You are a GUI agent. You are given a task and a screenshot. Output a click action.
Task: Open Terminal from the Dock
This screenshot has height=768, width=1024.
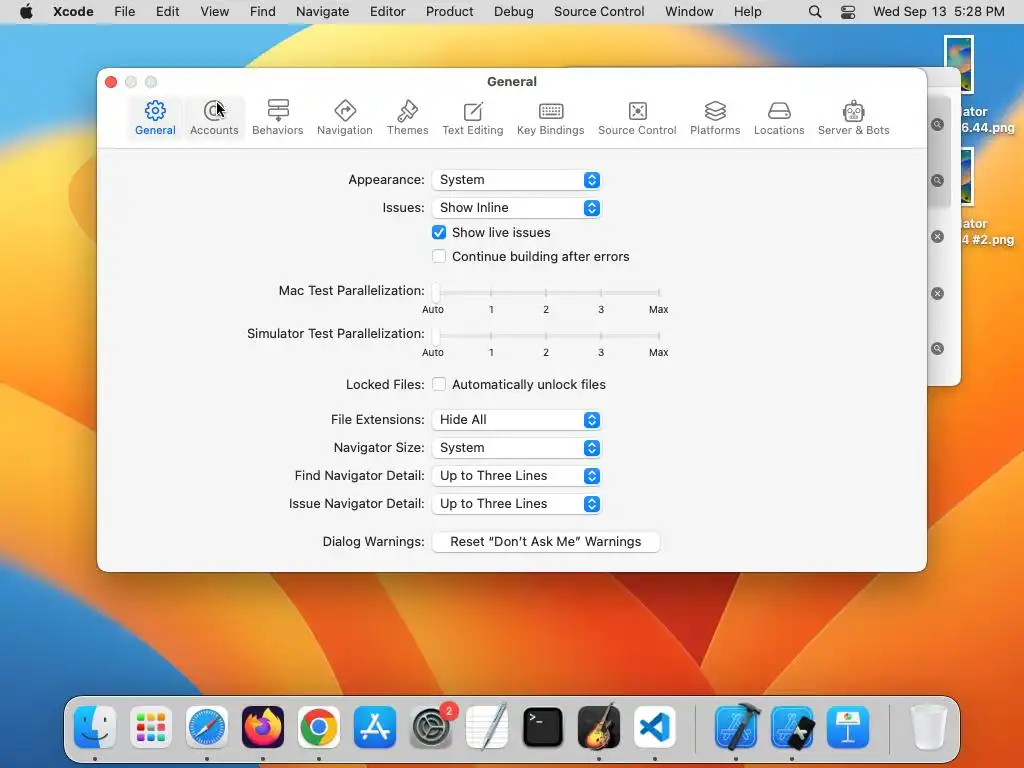click(x=543, y=727)
